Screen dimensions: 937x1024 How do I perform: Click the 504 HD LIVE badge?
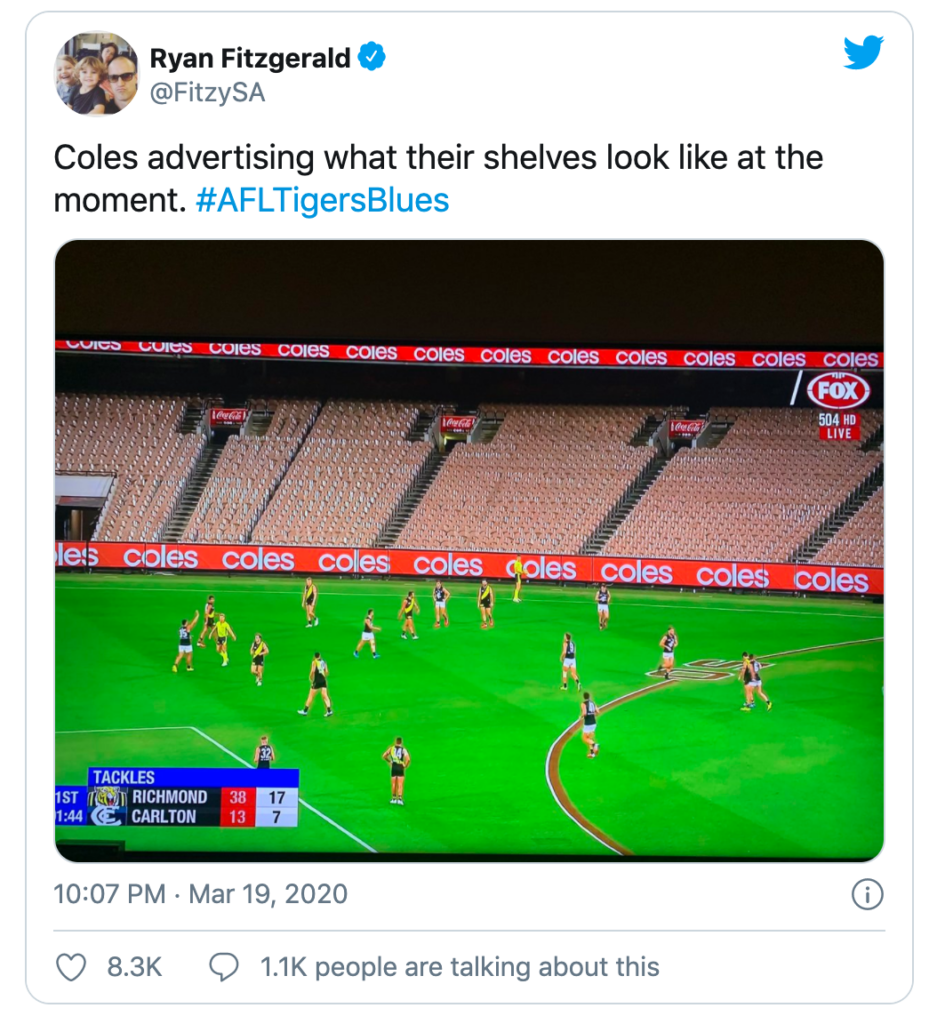(x=838, y=427)
